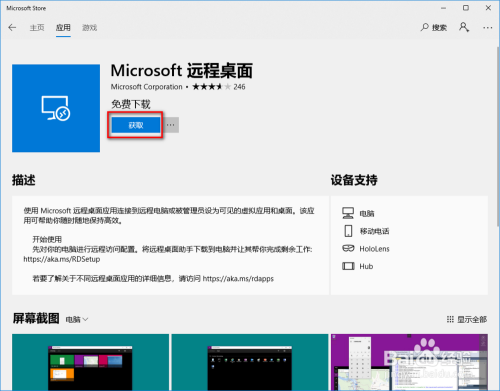Minimize the Microsoft Store window
Viewport: 500px width, 391px height.
pyautogui.click(x=443, y=8)
